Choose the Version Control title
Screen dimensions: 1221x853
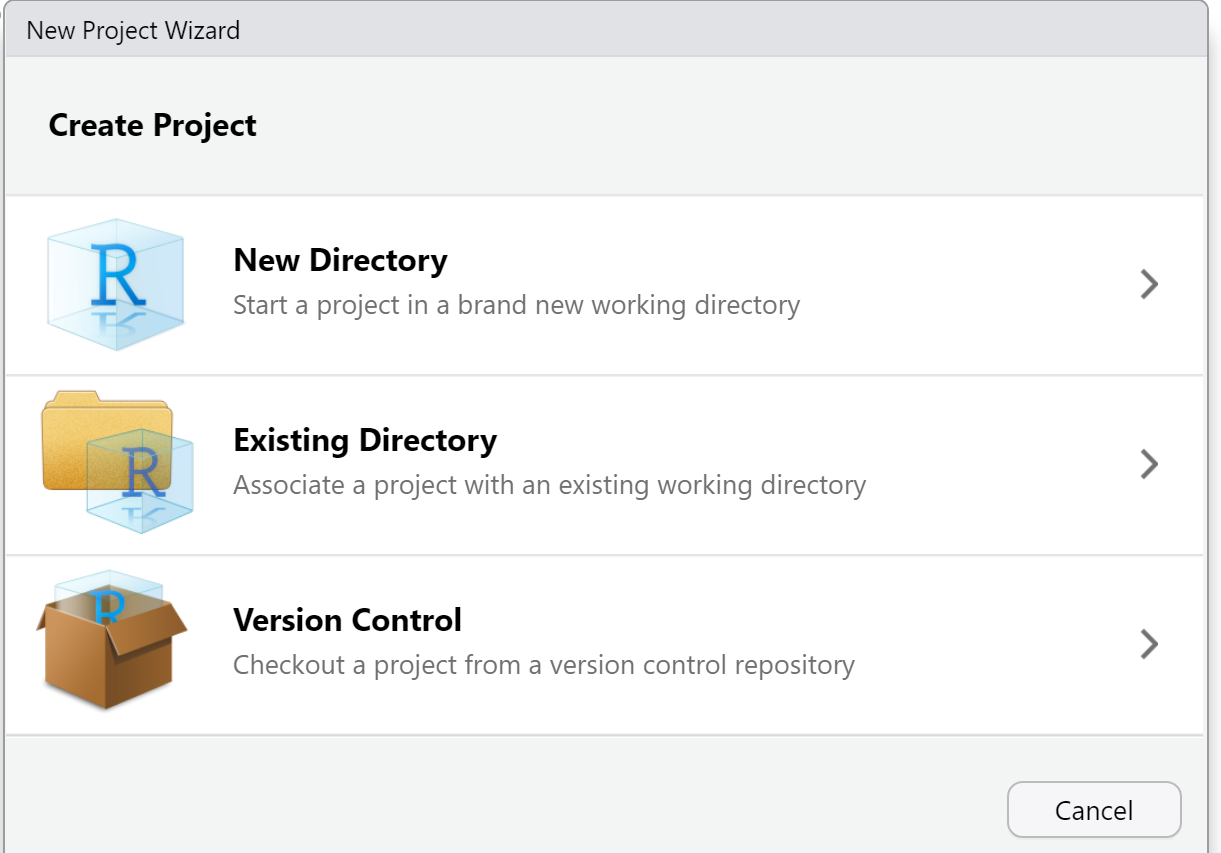[x=347, y=620]
